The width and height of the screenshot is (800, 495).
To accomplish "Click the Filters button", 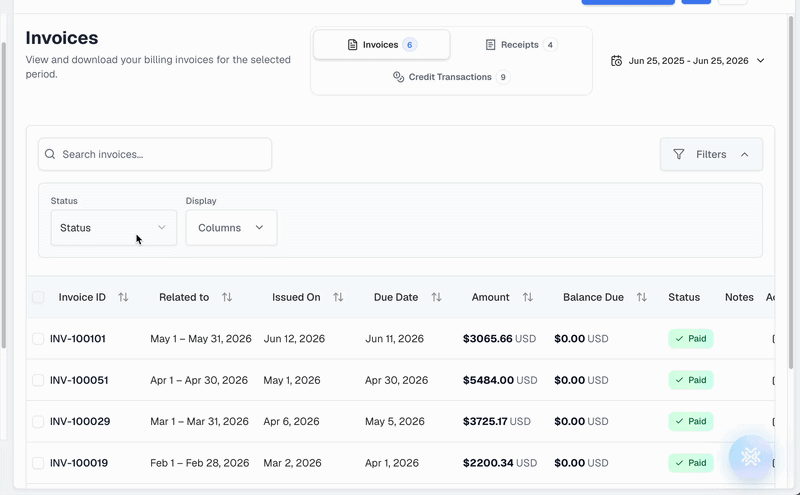I will [x=711, y=154].
